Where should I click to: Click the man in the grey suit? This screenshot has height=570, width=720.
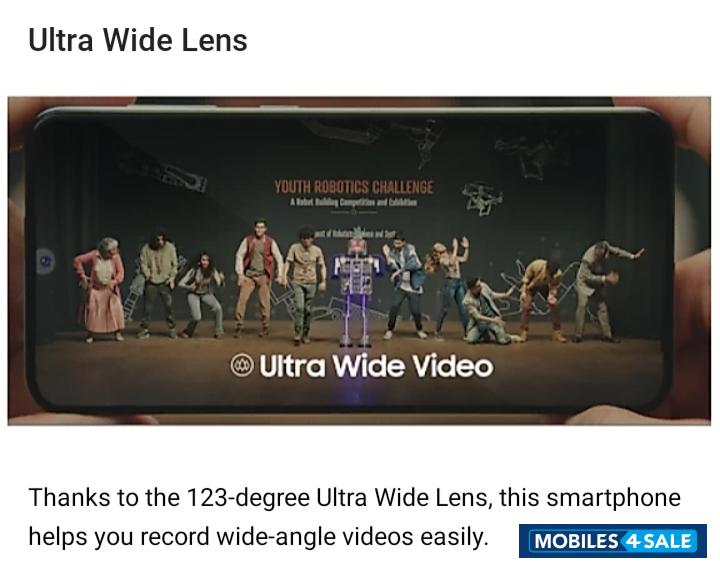(606, 290)
